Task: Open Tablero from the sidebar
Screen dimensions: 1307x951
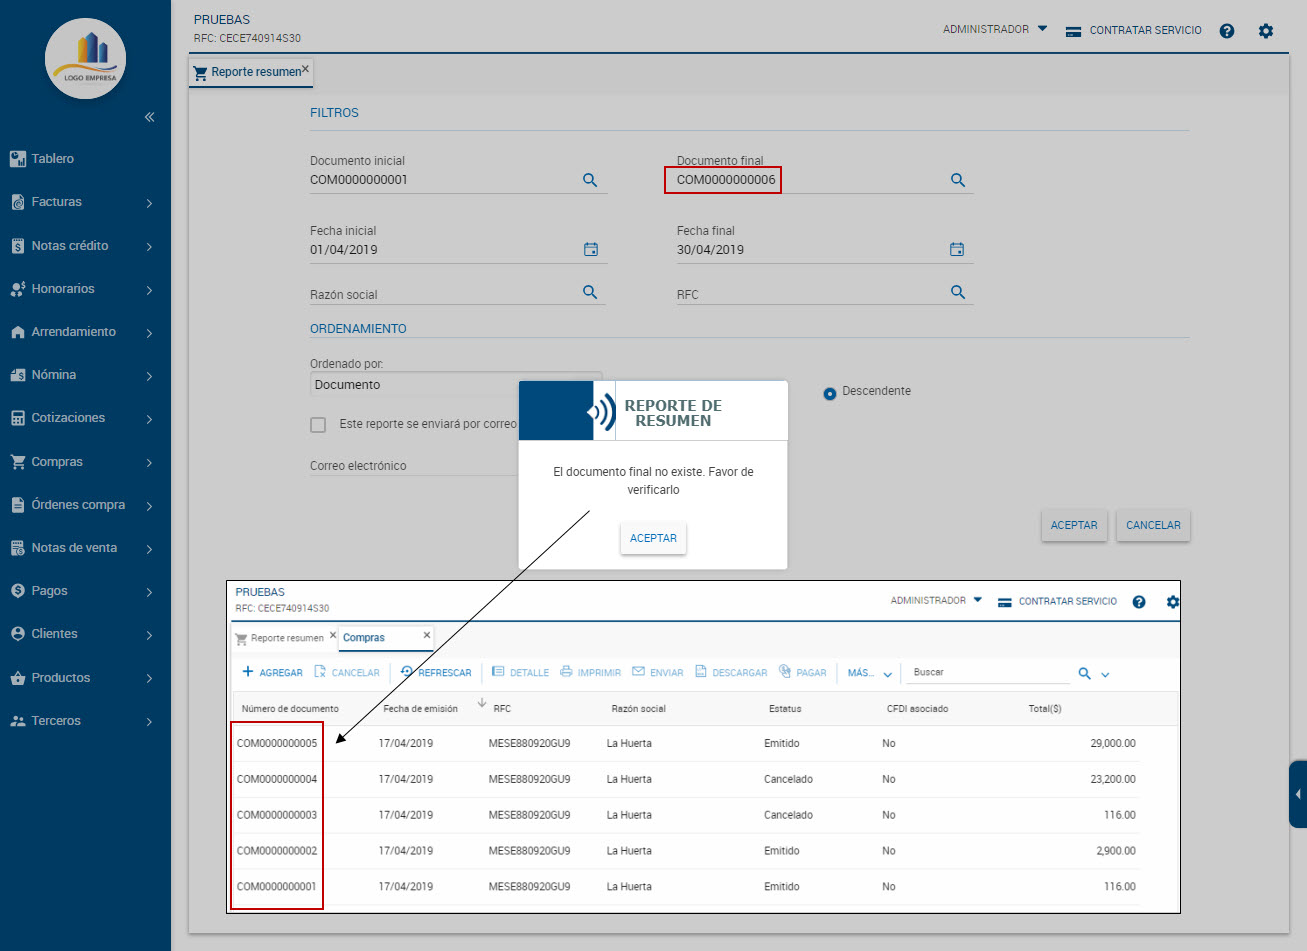Action: [52, 159]
